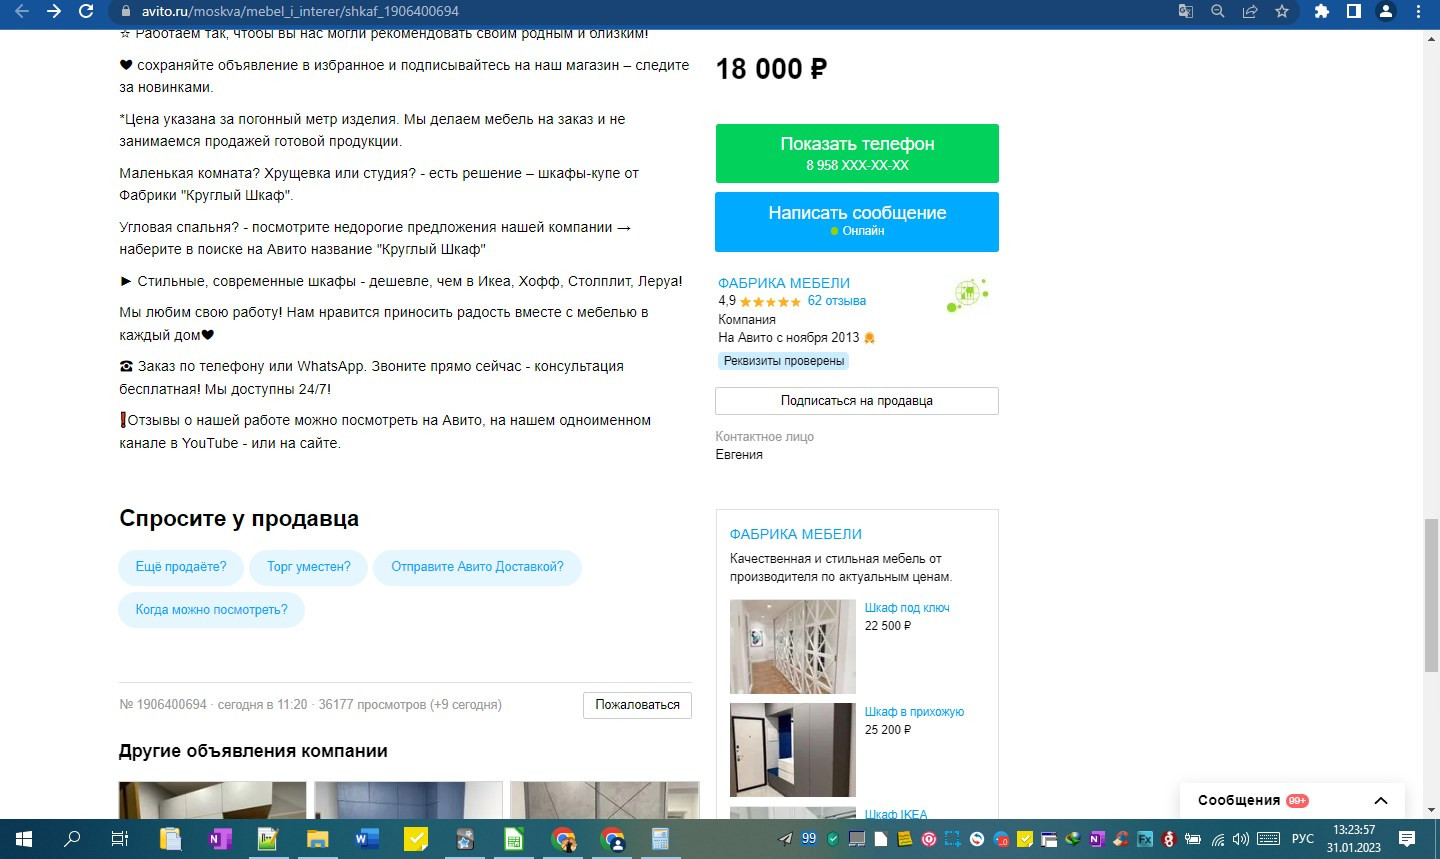This screenshot has height=859, width=1440.
Task: Subscribe to the seller
Action: (857, 400)
